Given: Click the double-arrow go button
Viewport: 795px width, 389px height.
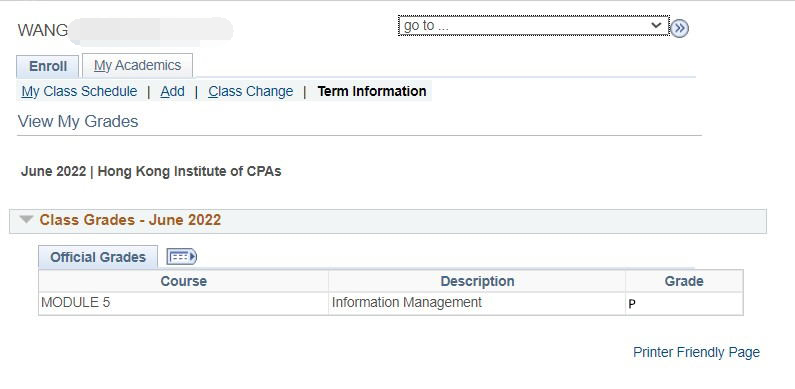Looking at the screenshot, I should 680,28.
